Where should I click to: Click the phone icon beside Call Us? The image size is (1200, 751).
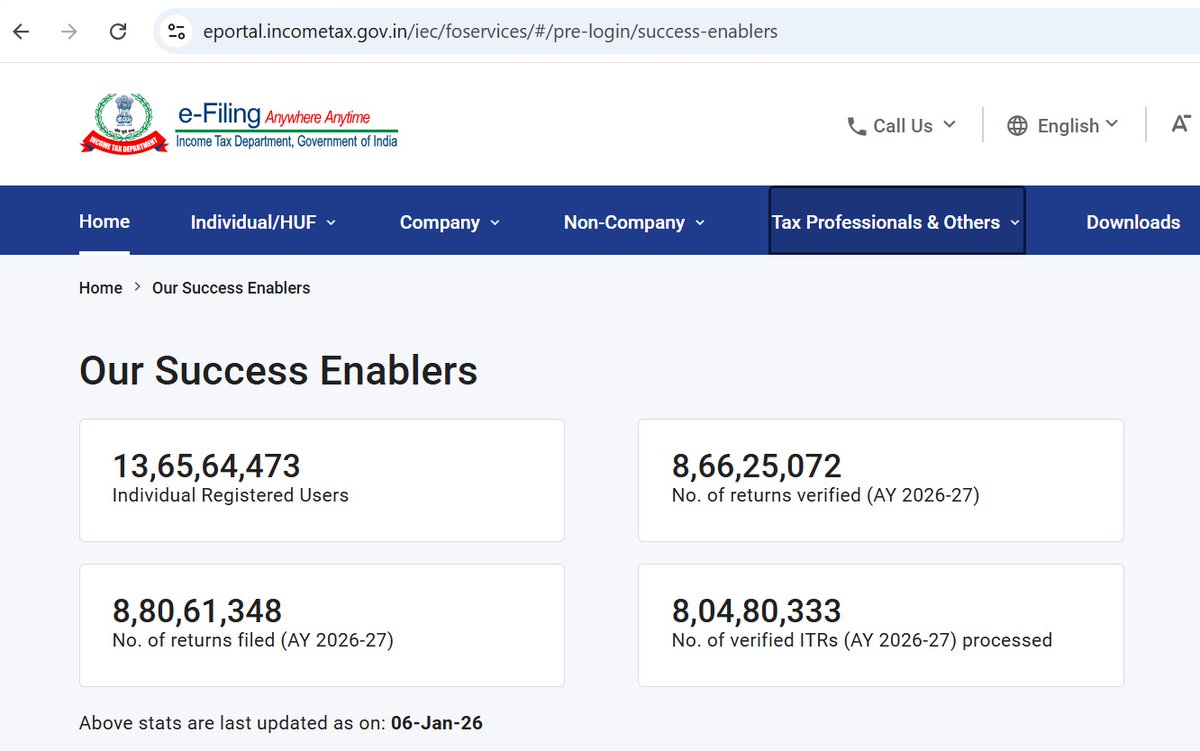point(856,126)
